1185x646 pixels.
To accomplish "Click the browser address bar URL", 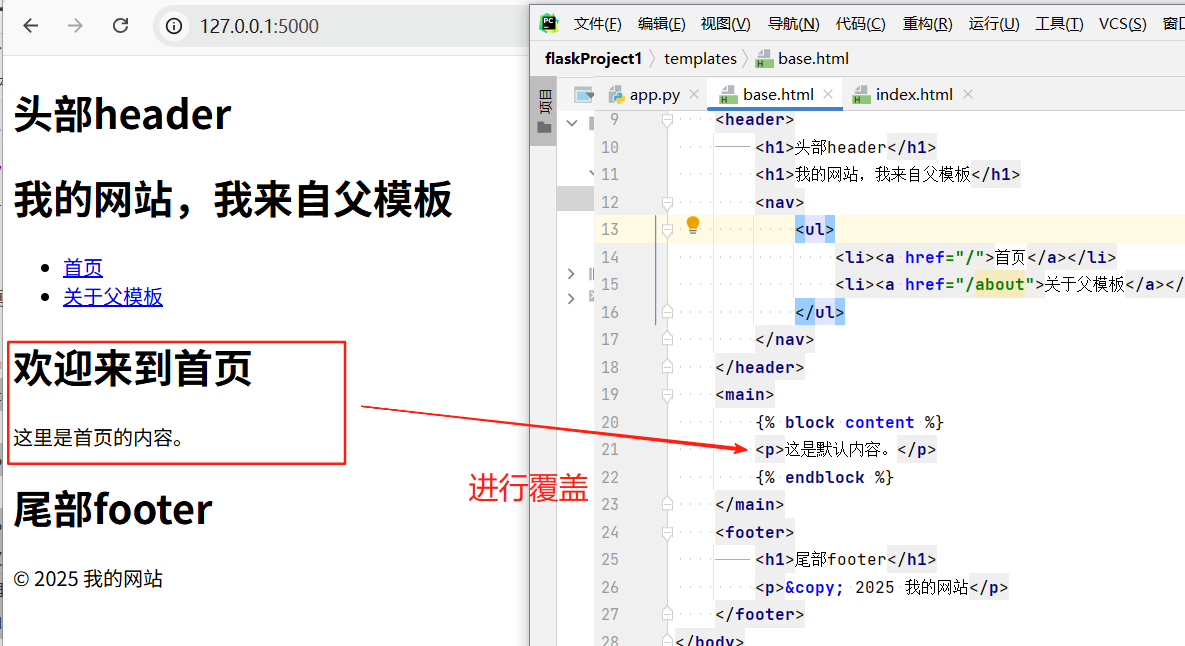I will (x=259, y=26).
